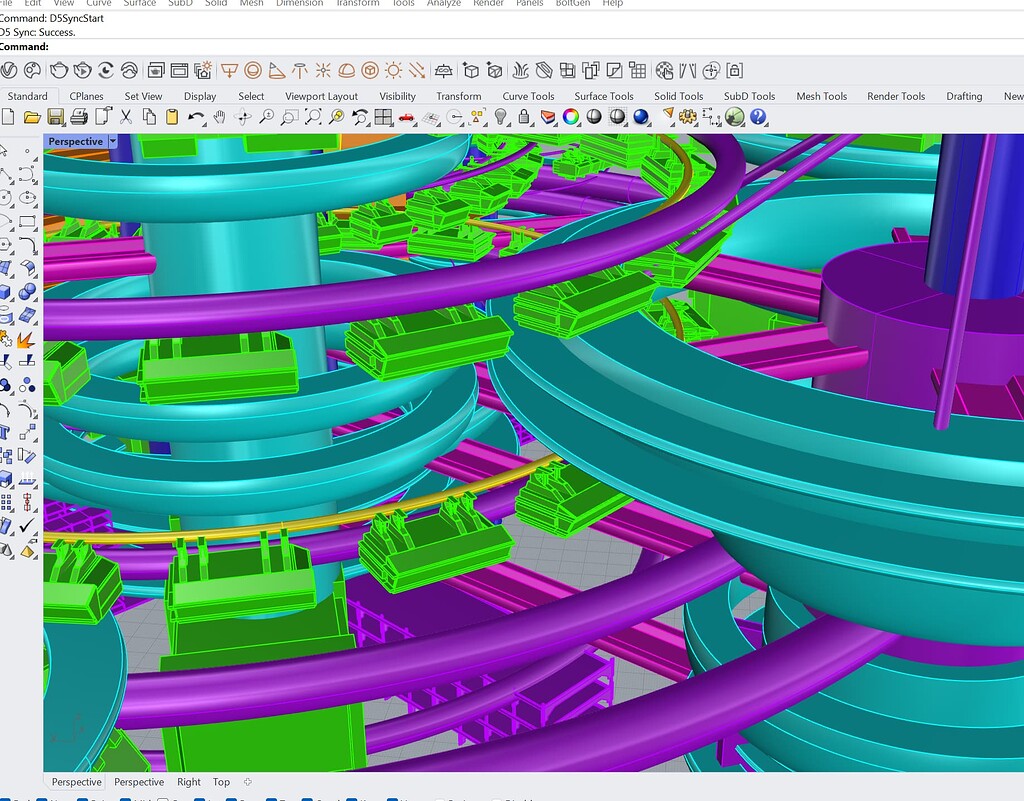Viewport: 1024px width, 801px height.
Task: Activate the Zoom window tool
Action: pyautogui.click(x=290, y=117)
